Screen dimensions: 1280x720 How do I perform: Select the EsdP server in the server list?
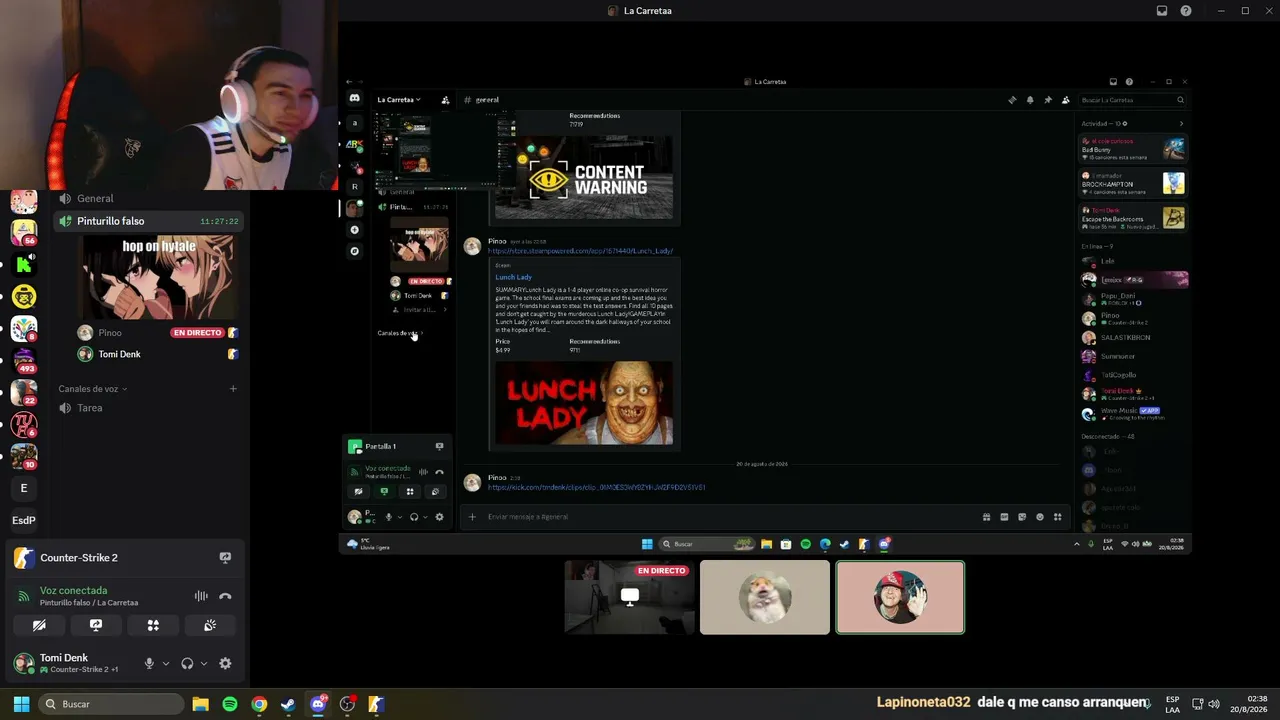pyautogui.click(x=24, y=520)
